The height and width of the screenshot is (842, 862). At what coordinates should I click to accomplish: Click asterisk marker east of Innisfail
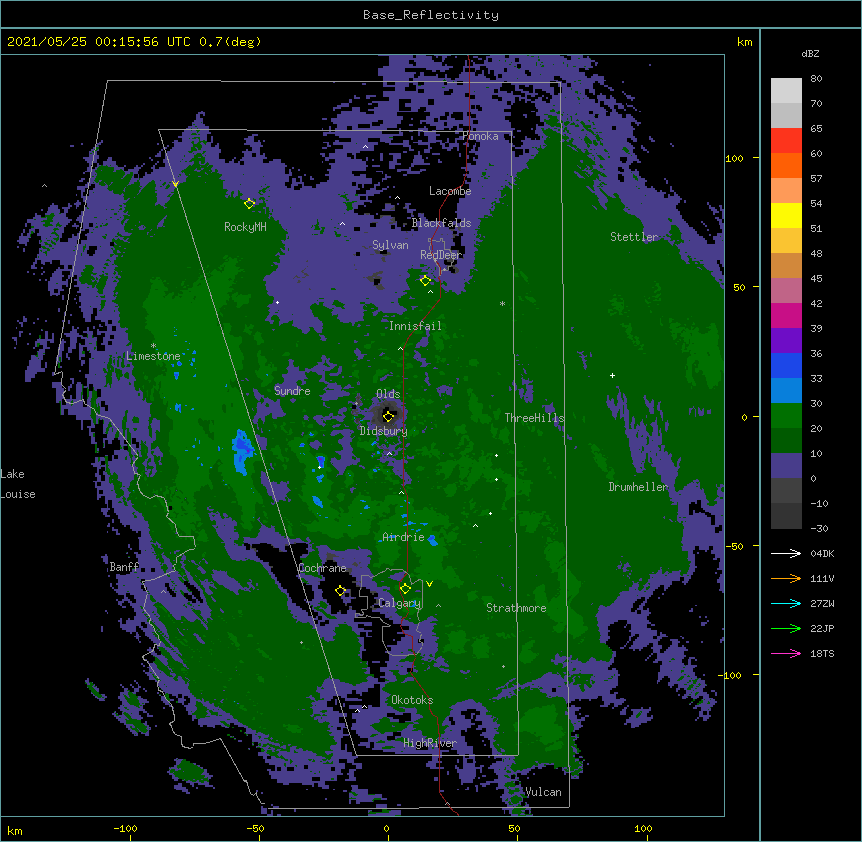pyautogui.click(x=502, y=303)
